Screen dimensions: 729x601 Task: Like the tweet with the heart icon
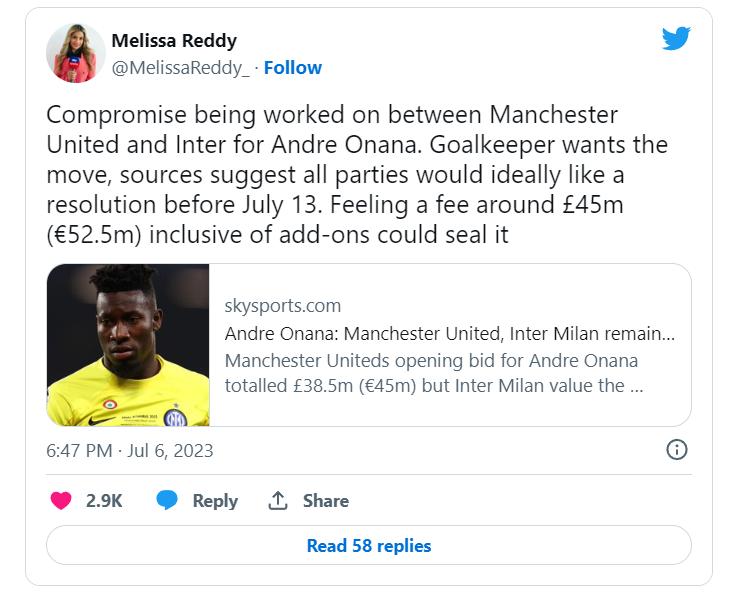coord(61,501)
